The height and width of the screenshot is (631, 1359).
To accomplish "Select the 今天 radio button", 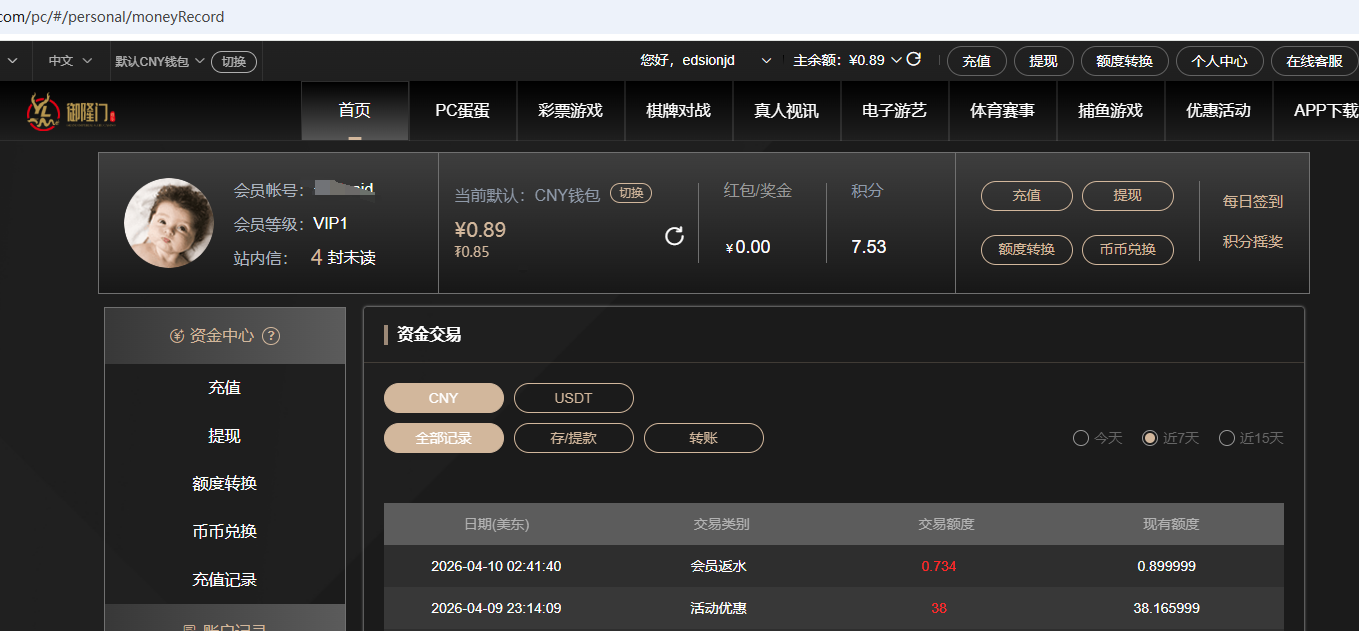I will (1081, 438).
